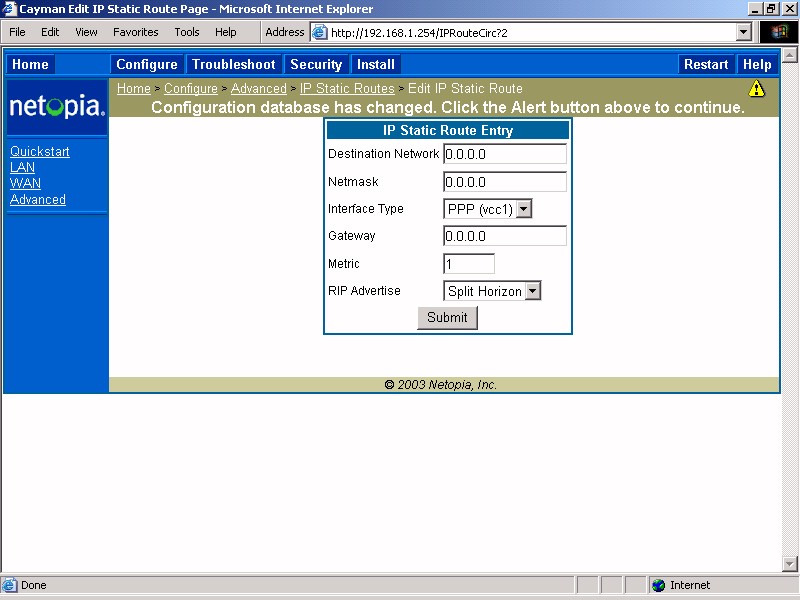Click the 'Destination Network' label
800x600 pixels.
coord(384,154)
